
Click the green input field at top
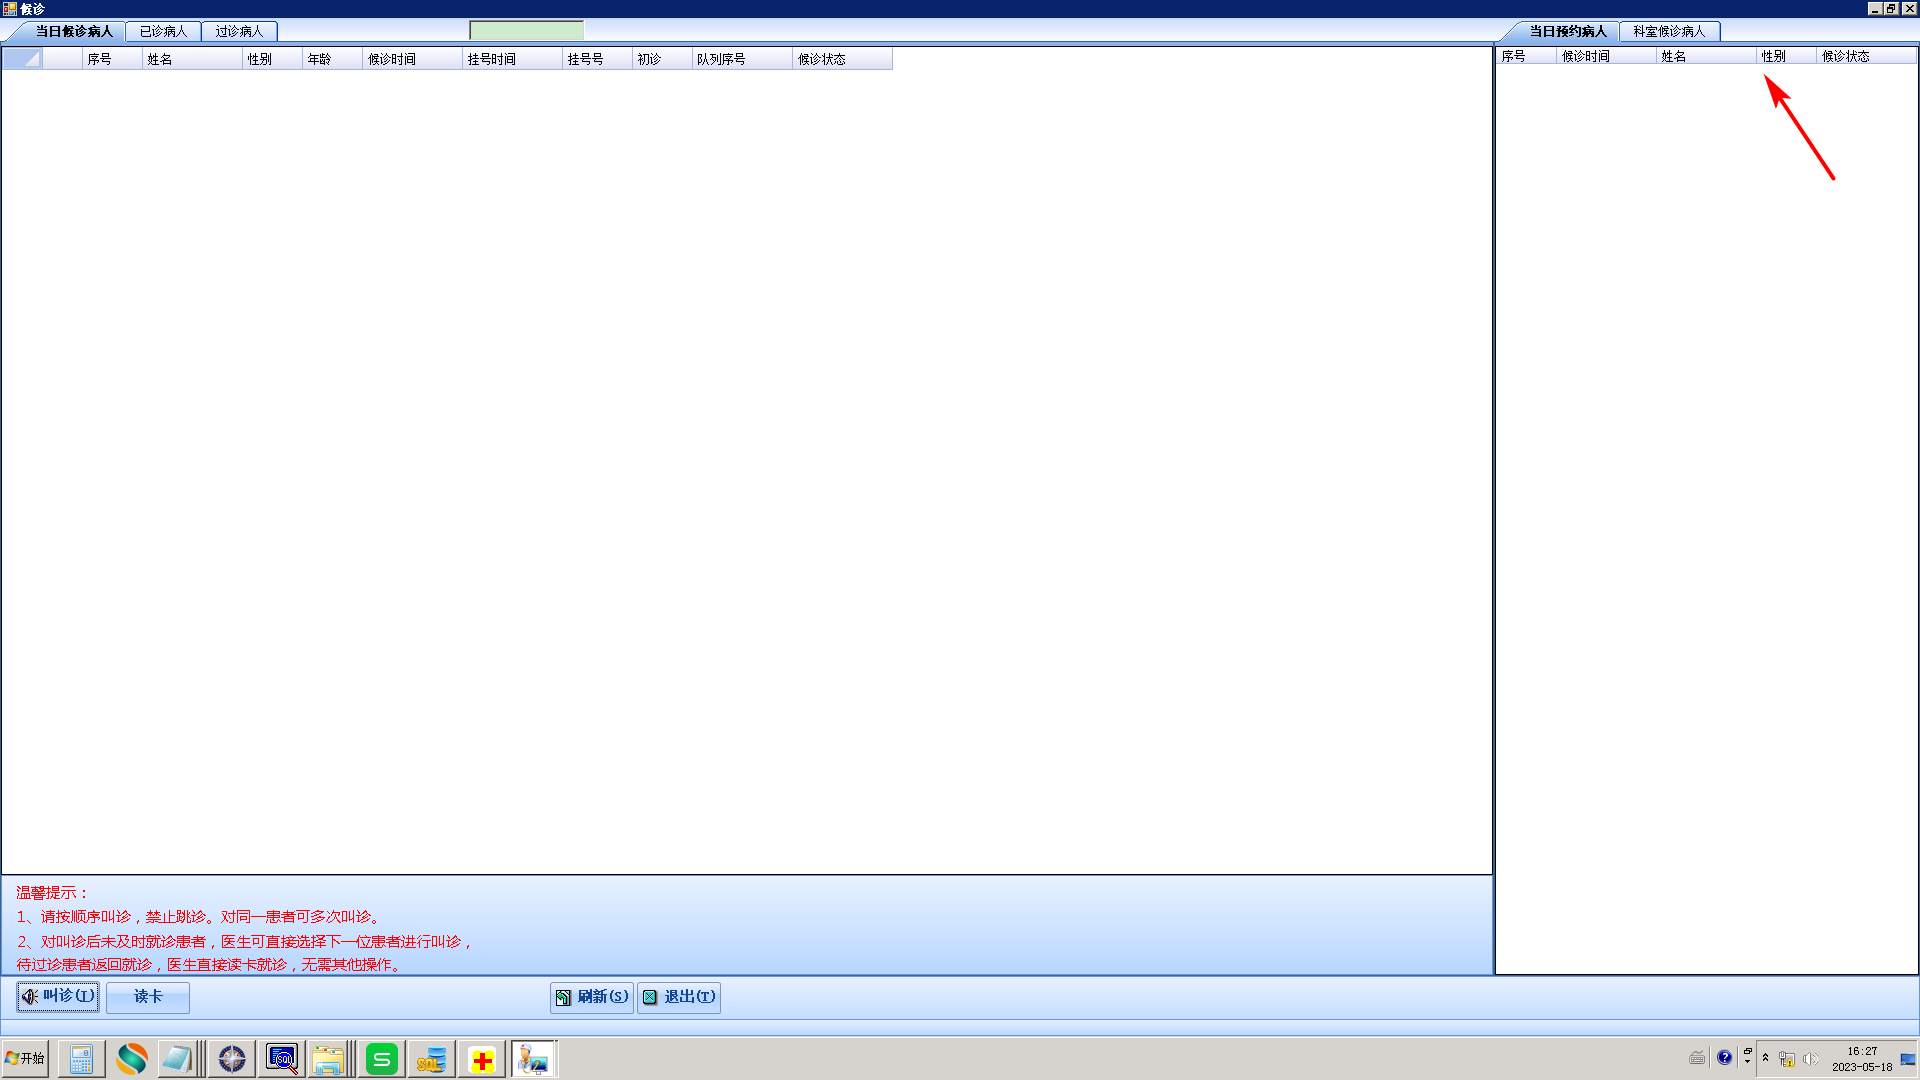527,31
